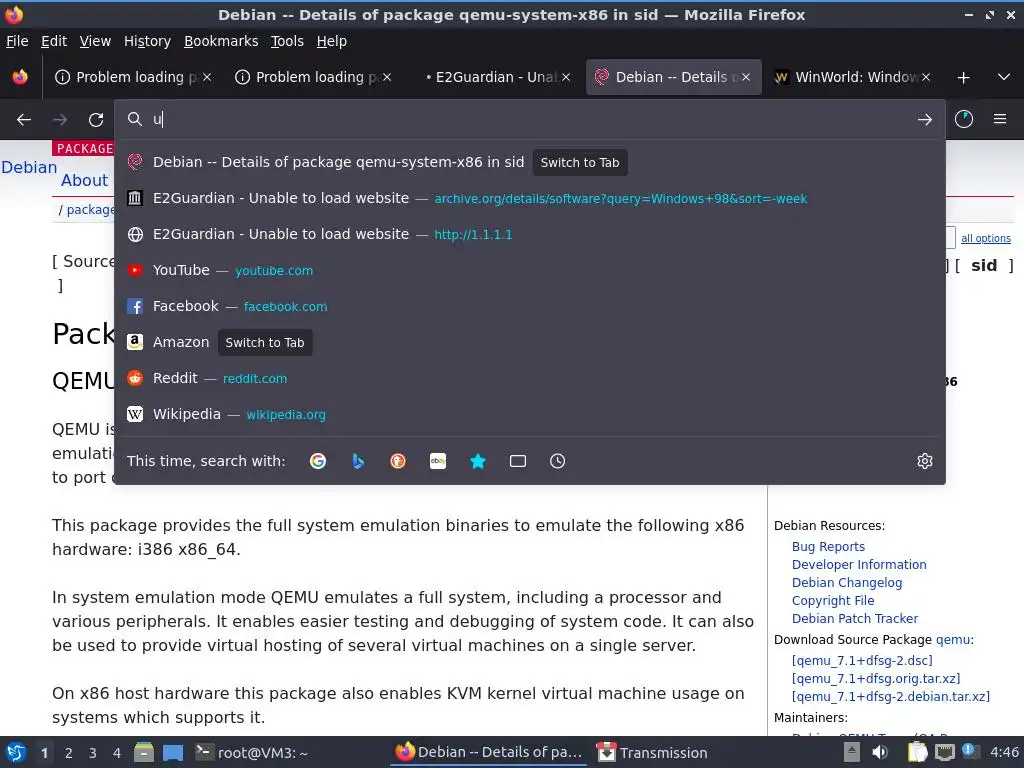
Task: Select archive.org Windows 98 suggestion
Action: point(530,199)
